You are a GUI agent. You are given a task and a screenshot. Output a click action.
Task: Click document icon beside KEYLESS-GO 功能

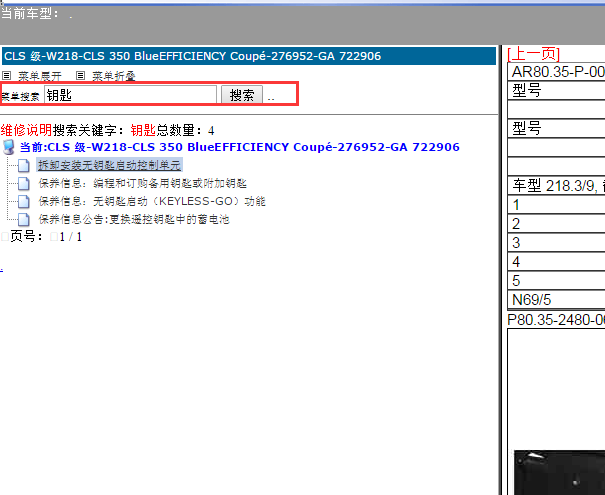[24, 202]
